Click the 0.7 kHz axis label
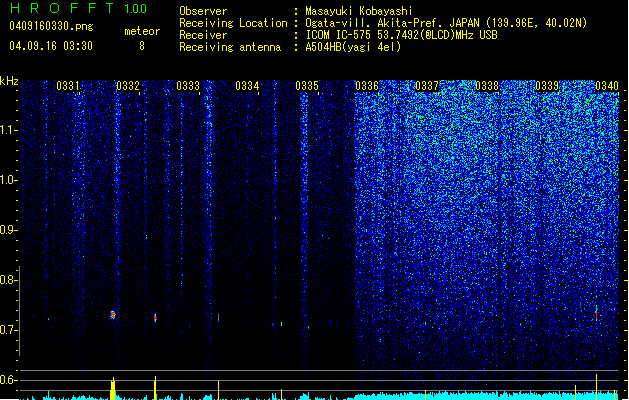The image size is (629, 400). point(8,330)
